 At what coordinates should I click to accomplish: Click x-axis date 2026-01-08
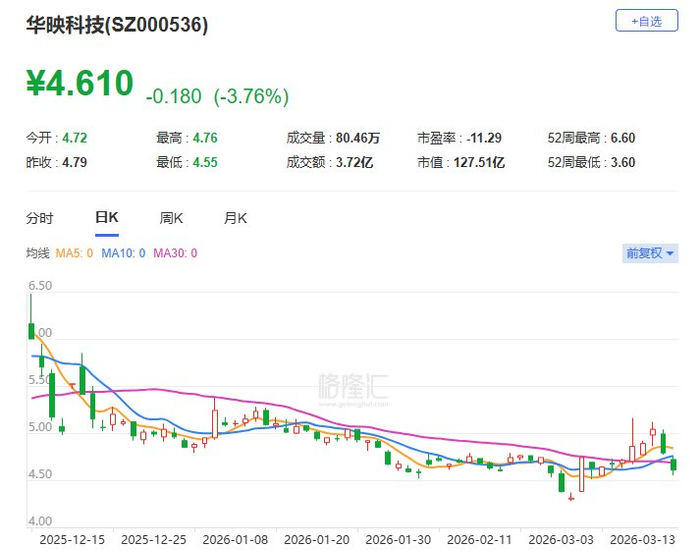[x=235, y=540]
